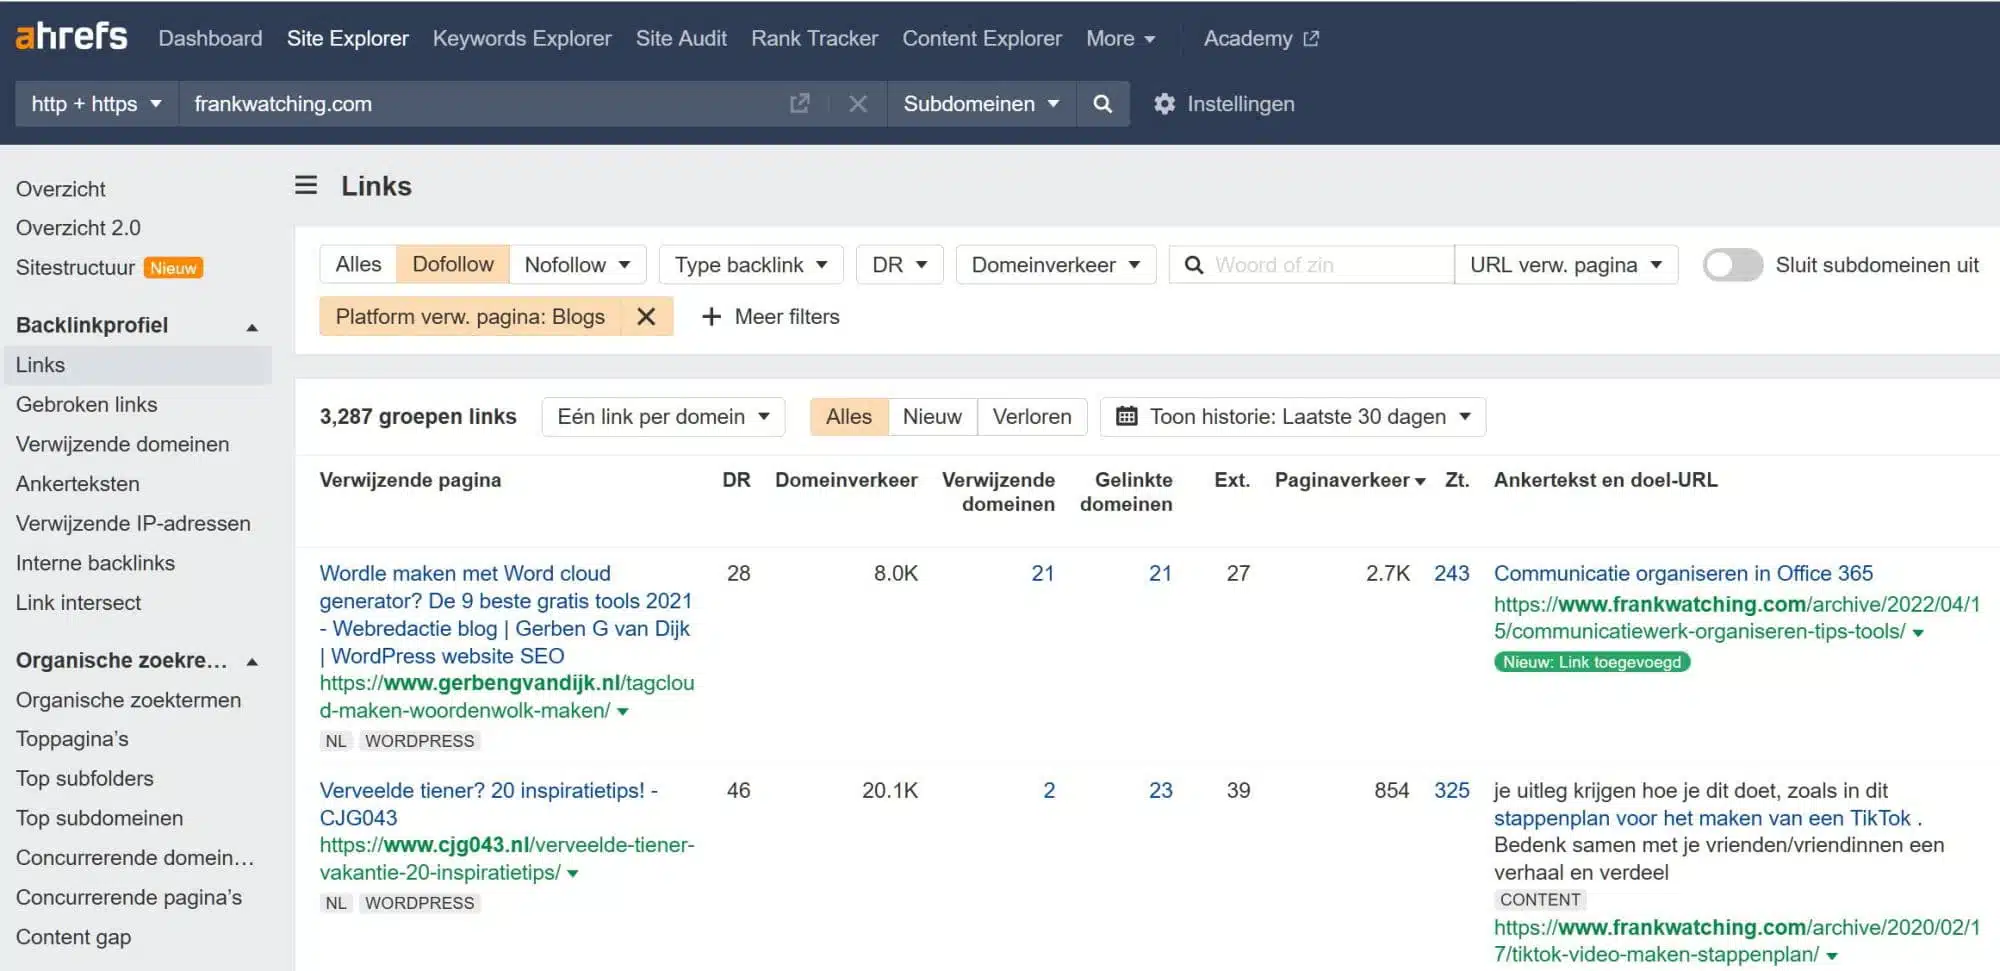
Task: Open target URL in new tab icon
Action: pos(799,104)
